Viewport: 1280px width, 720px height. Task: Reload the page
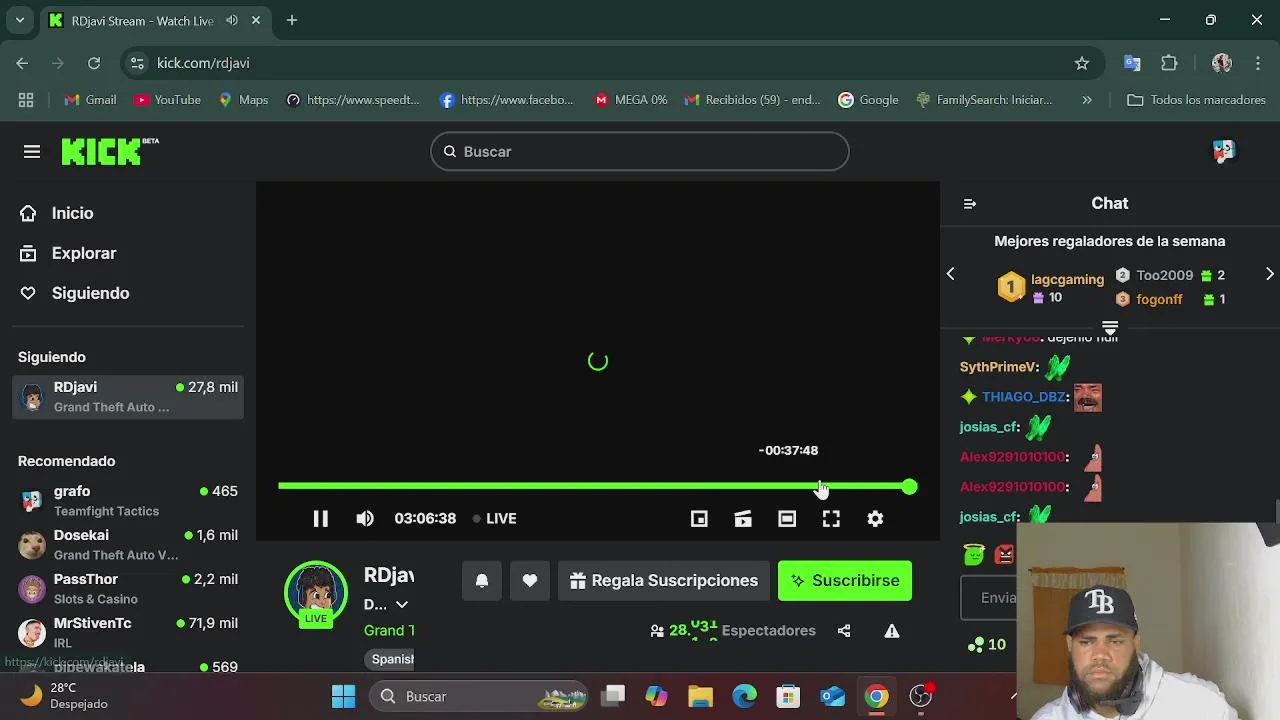tap(94, 63)
